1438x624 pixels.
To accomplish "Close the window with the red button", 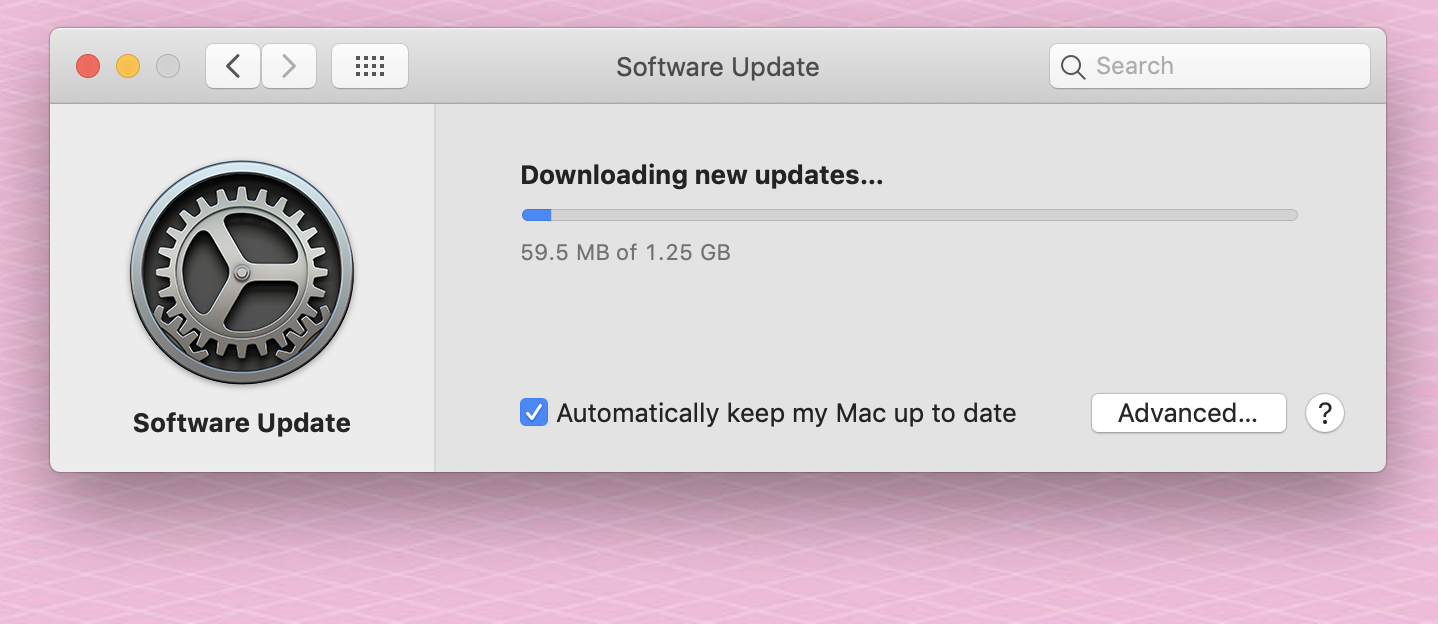I will [x=88, y=66].
